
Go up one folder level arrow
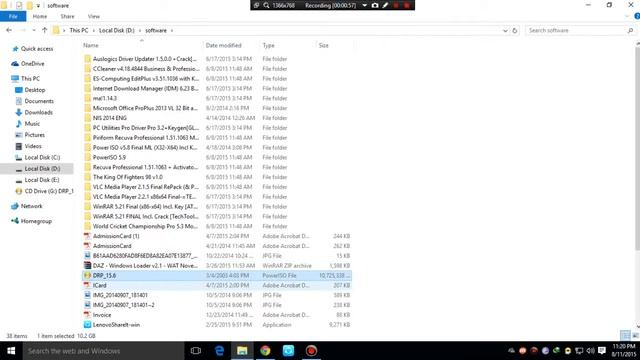[44, 30]
